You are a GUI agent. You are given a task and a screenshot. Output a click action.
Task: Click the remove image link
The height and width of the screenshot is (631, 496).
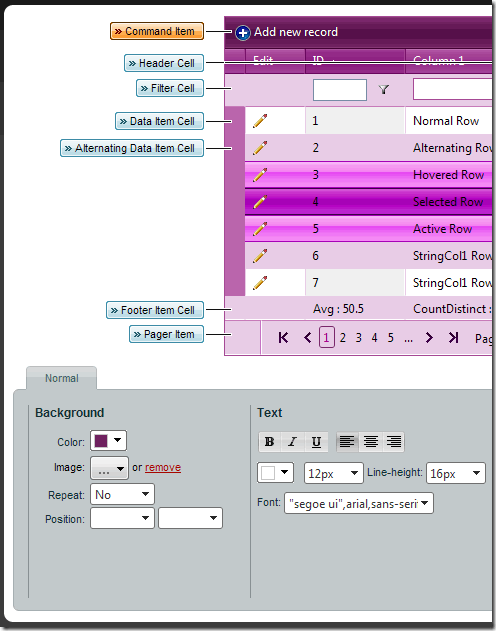pyautogui.click(x=163, y=467)
